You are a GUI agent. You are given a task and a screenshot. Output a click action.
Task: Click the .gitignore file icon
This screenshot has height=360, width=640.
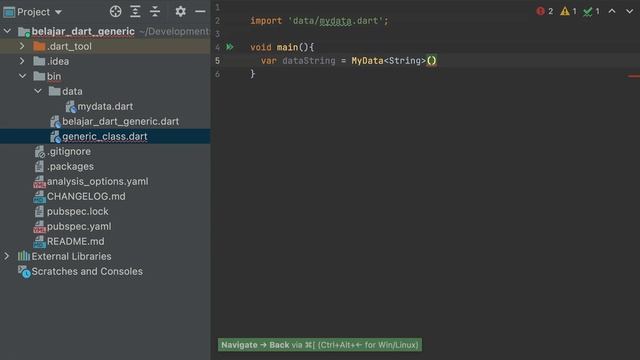(40, 152)
